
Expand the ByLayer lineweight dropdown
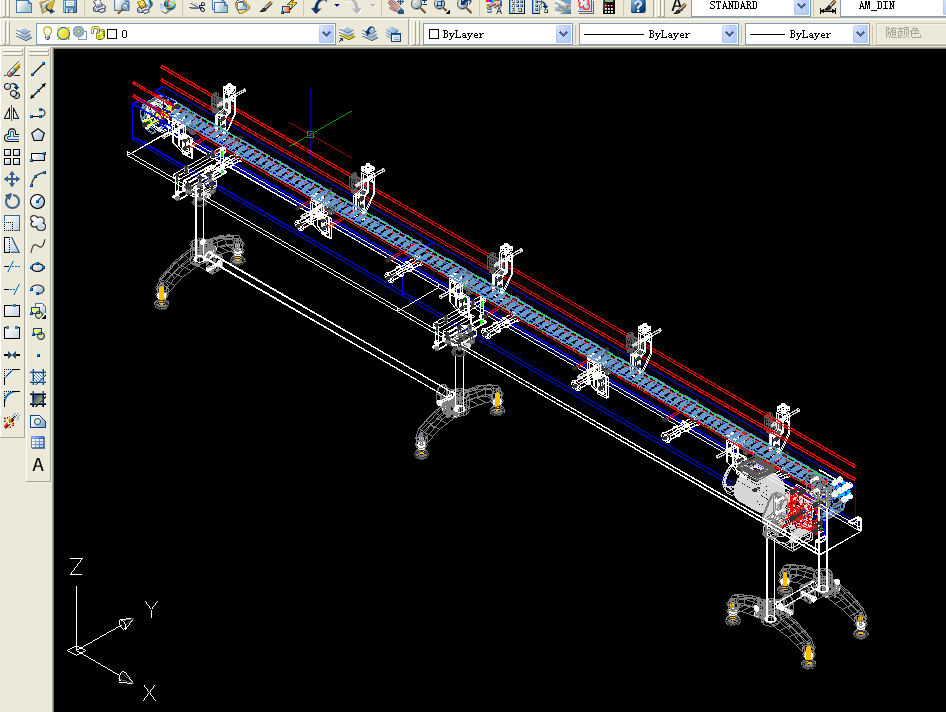coord(860,34)
